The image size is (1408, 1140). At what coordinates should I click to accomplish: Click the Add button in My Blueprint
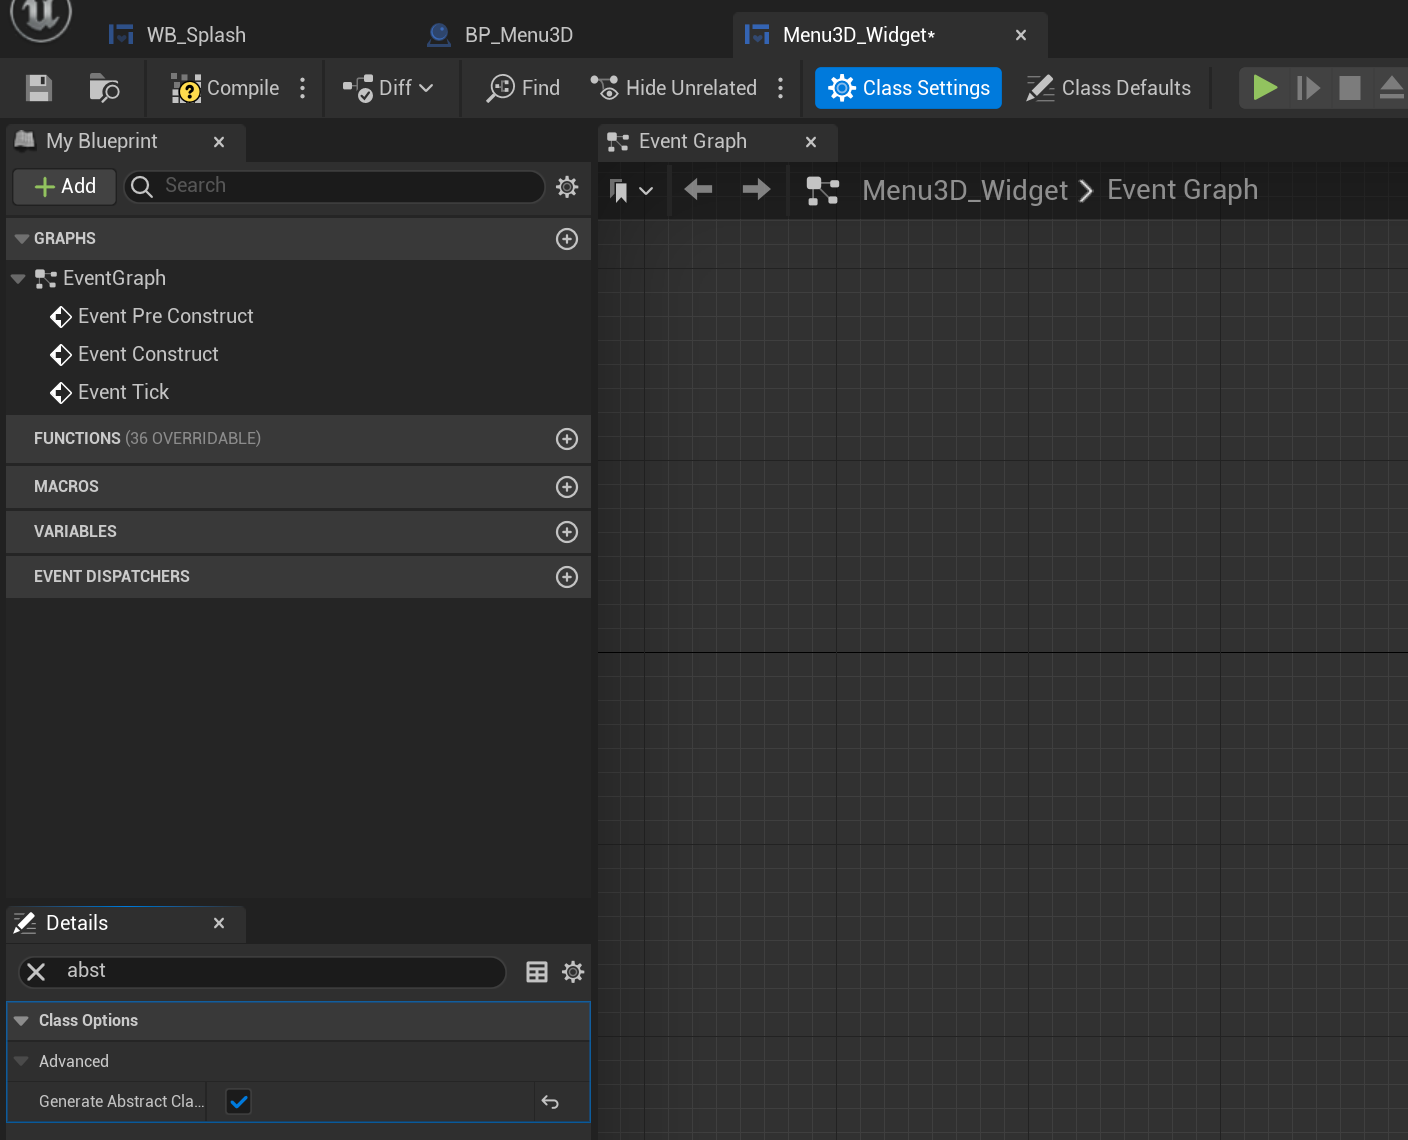pos(65,186)
